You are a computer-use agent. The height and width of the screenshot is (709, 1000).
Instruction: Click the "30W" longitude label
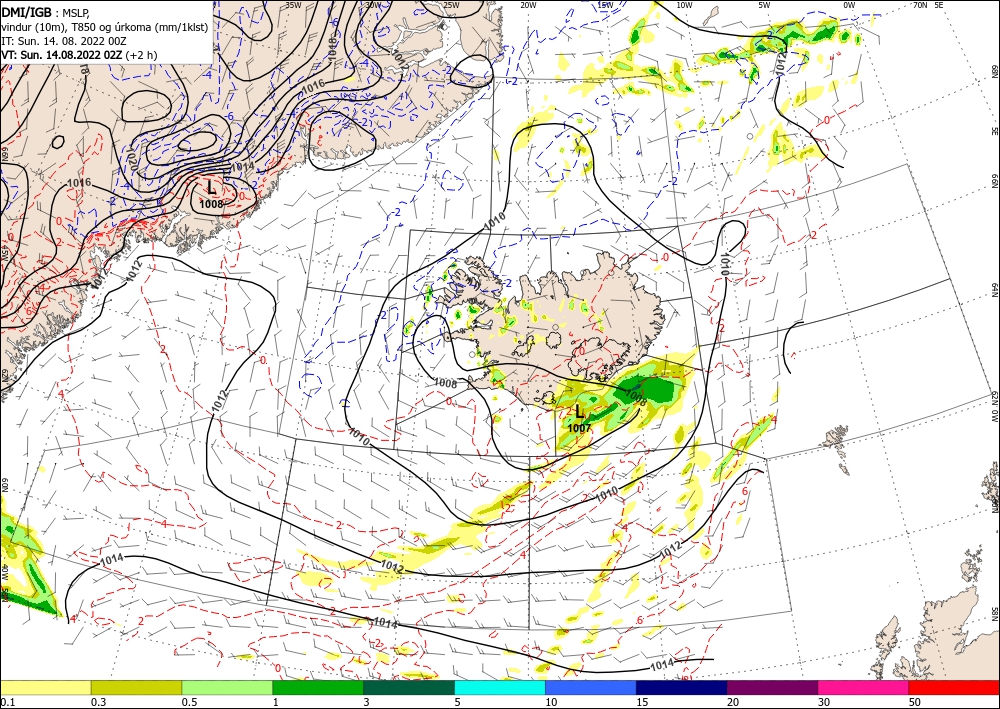(373, 4)
